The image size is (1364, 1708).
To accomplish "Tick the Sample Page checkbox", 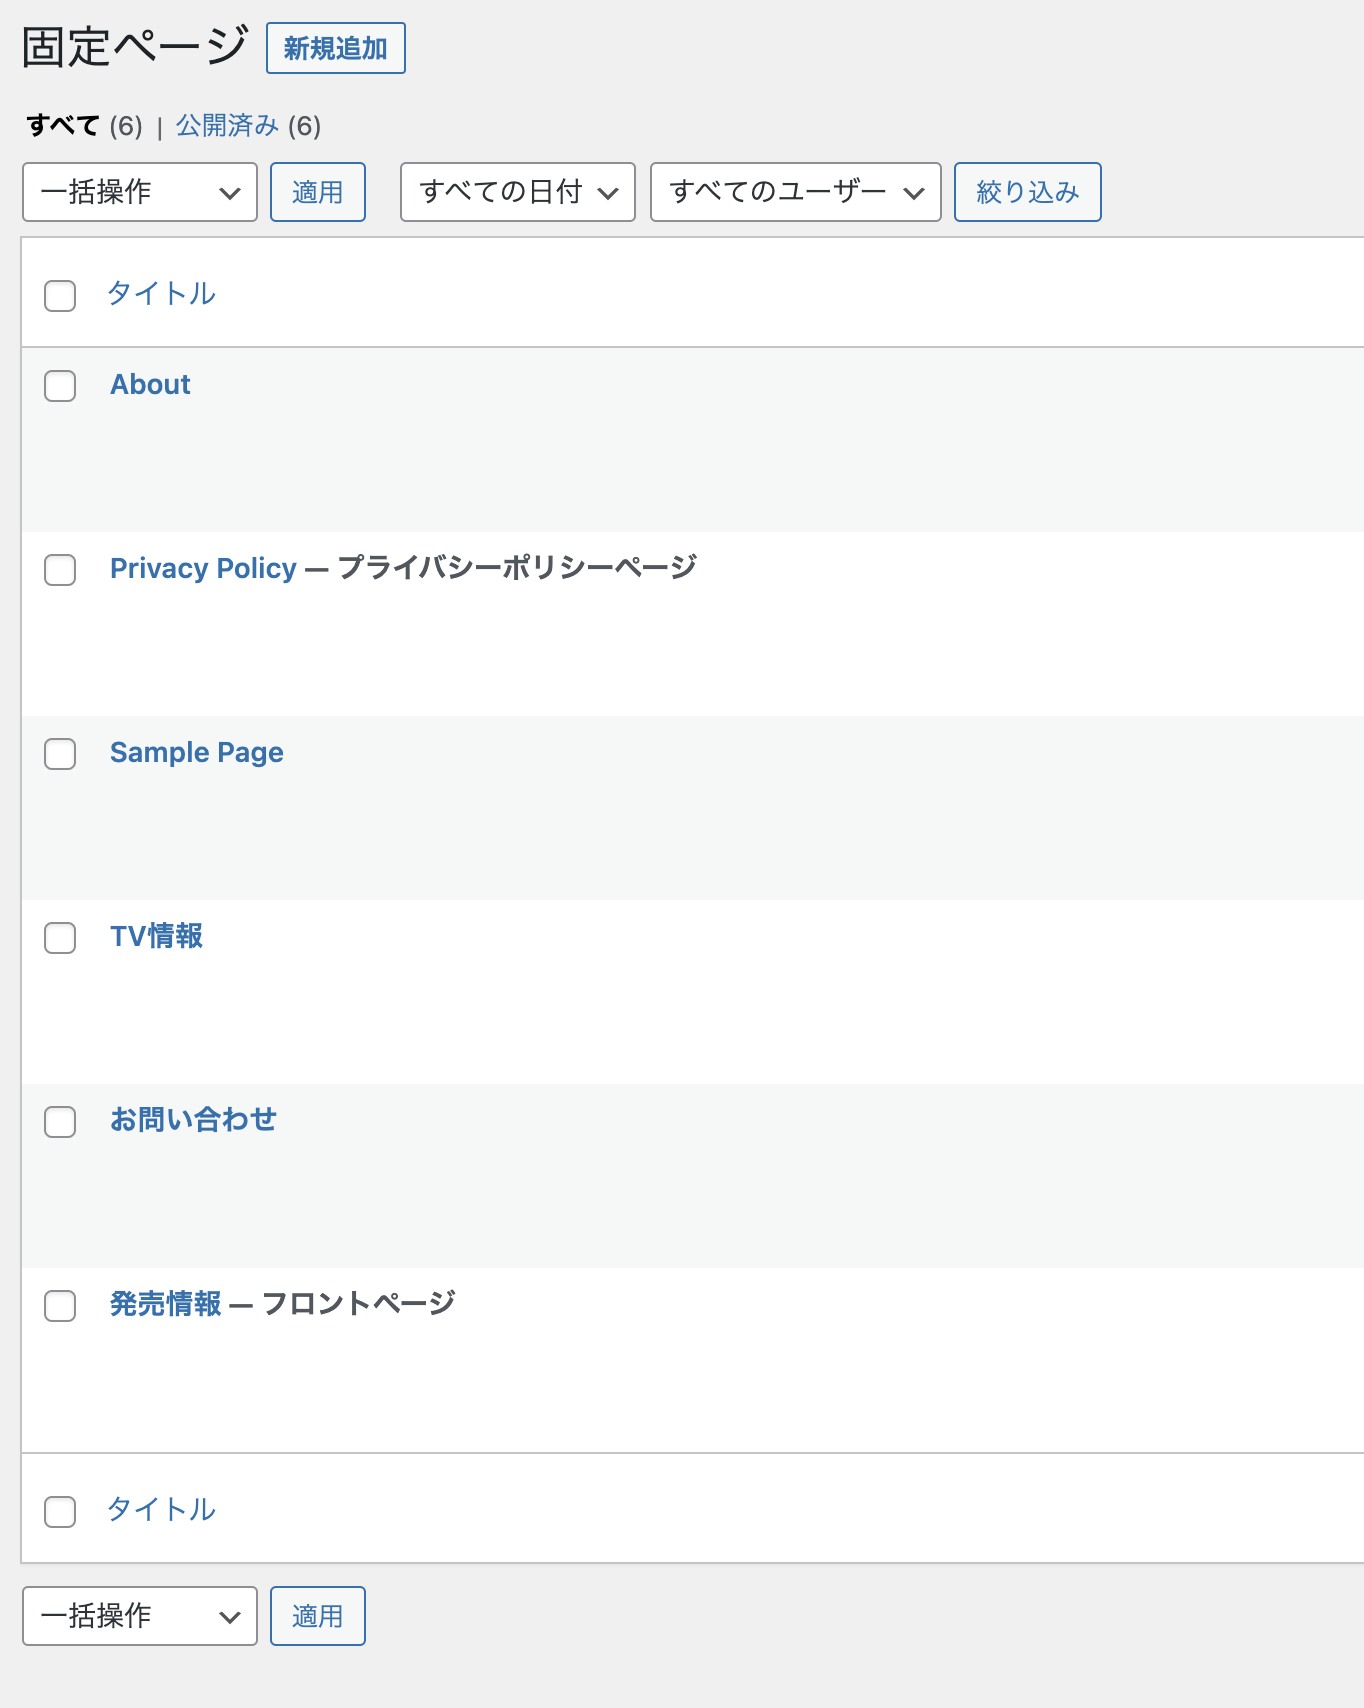I will 60,754.
